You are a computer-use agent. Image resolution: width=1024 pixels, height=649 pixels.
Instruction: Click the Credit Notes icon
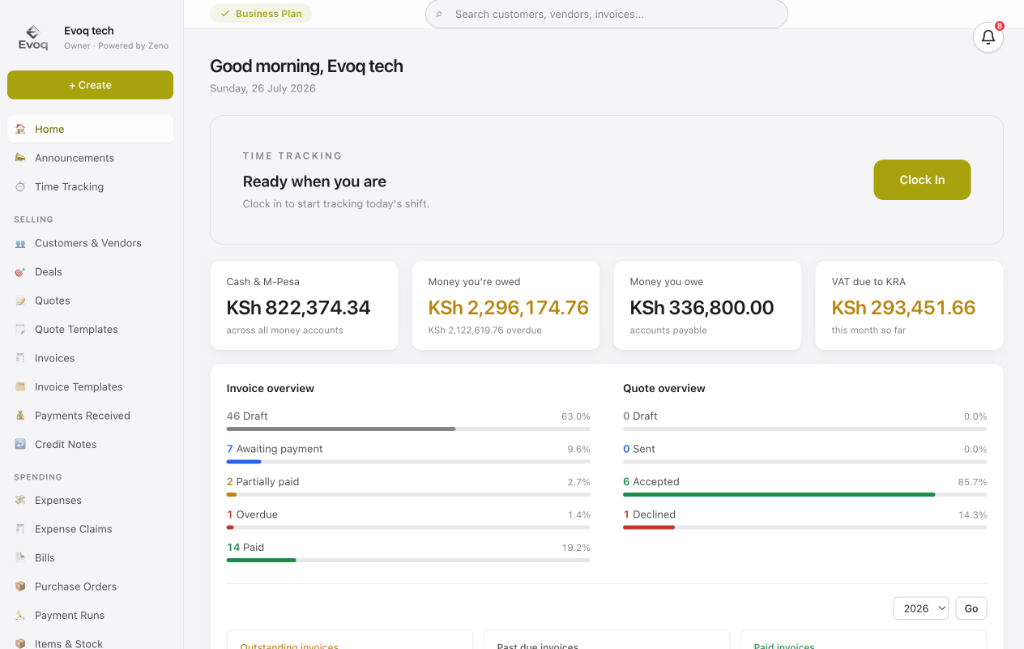click(20, 444)
